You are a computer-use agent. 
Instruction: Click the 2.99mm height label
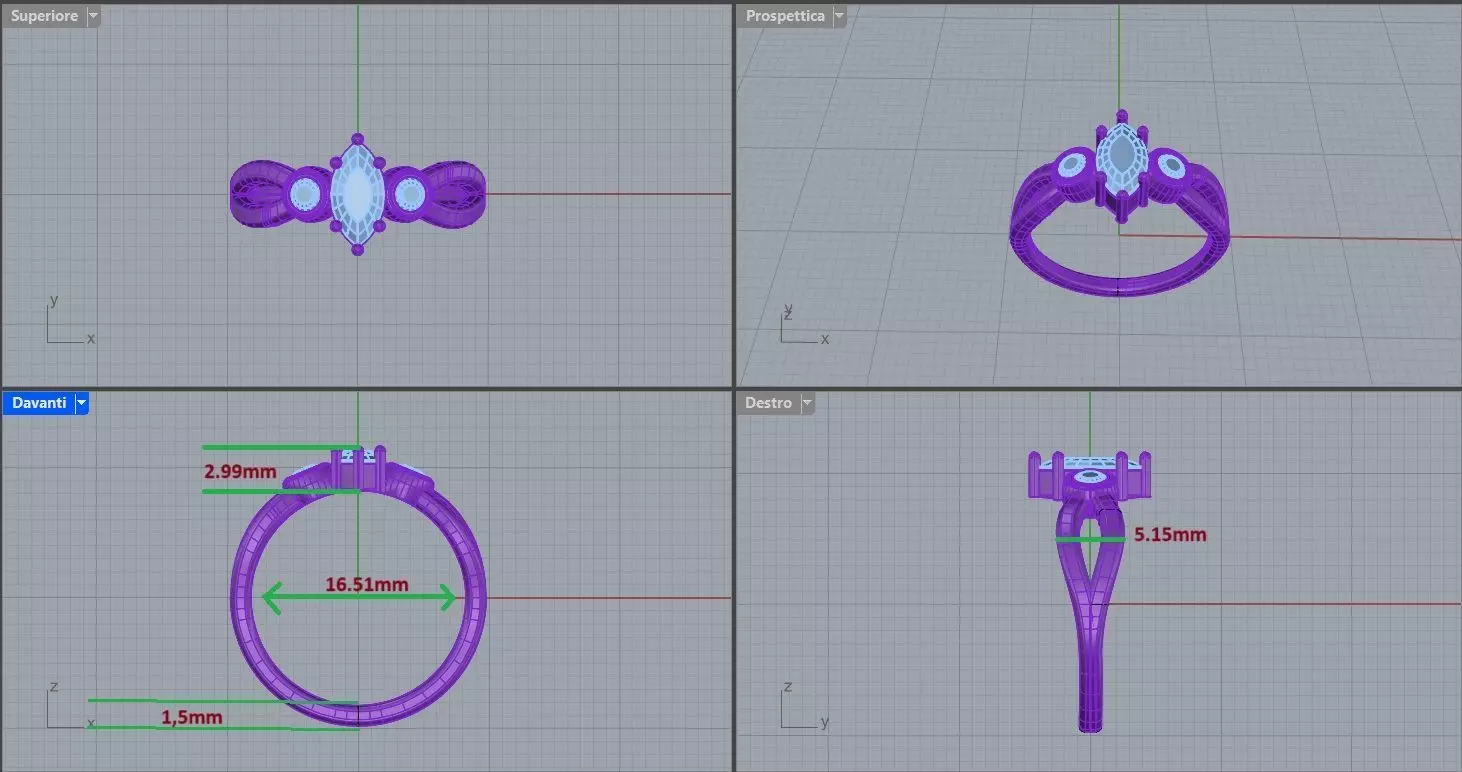click(240, 471)
